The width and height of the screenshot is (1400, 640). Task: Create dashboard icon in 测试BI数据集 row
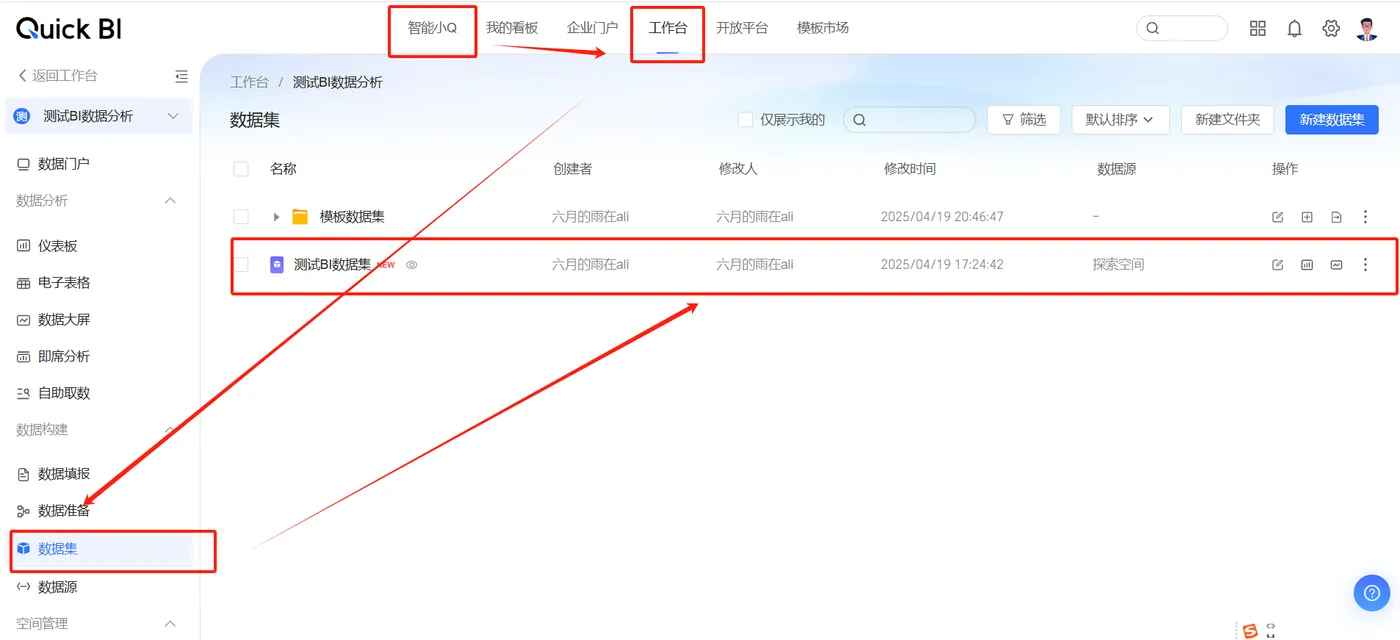click(1307, 265)
